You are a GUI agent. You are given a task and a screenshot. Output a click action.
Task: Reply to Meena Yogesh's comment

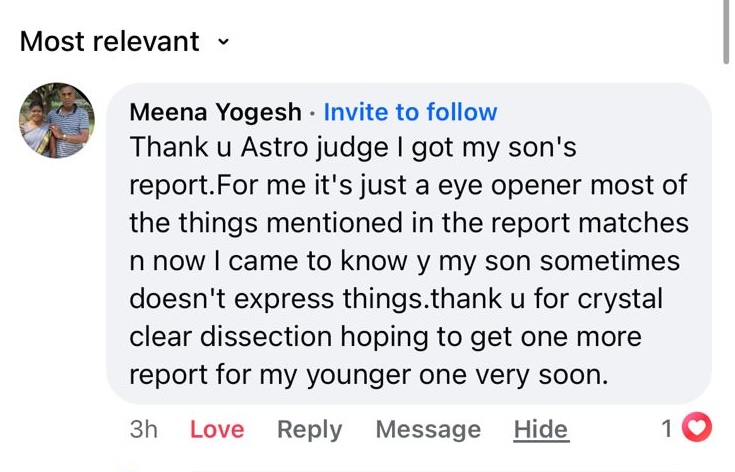click(309, 429)
